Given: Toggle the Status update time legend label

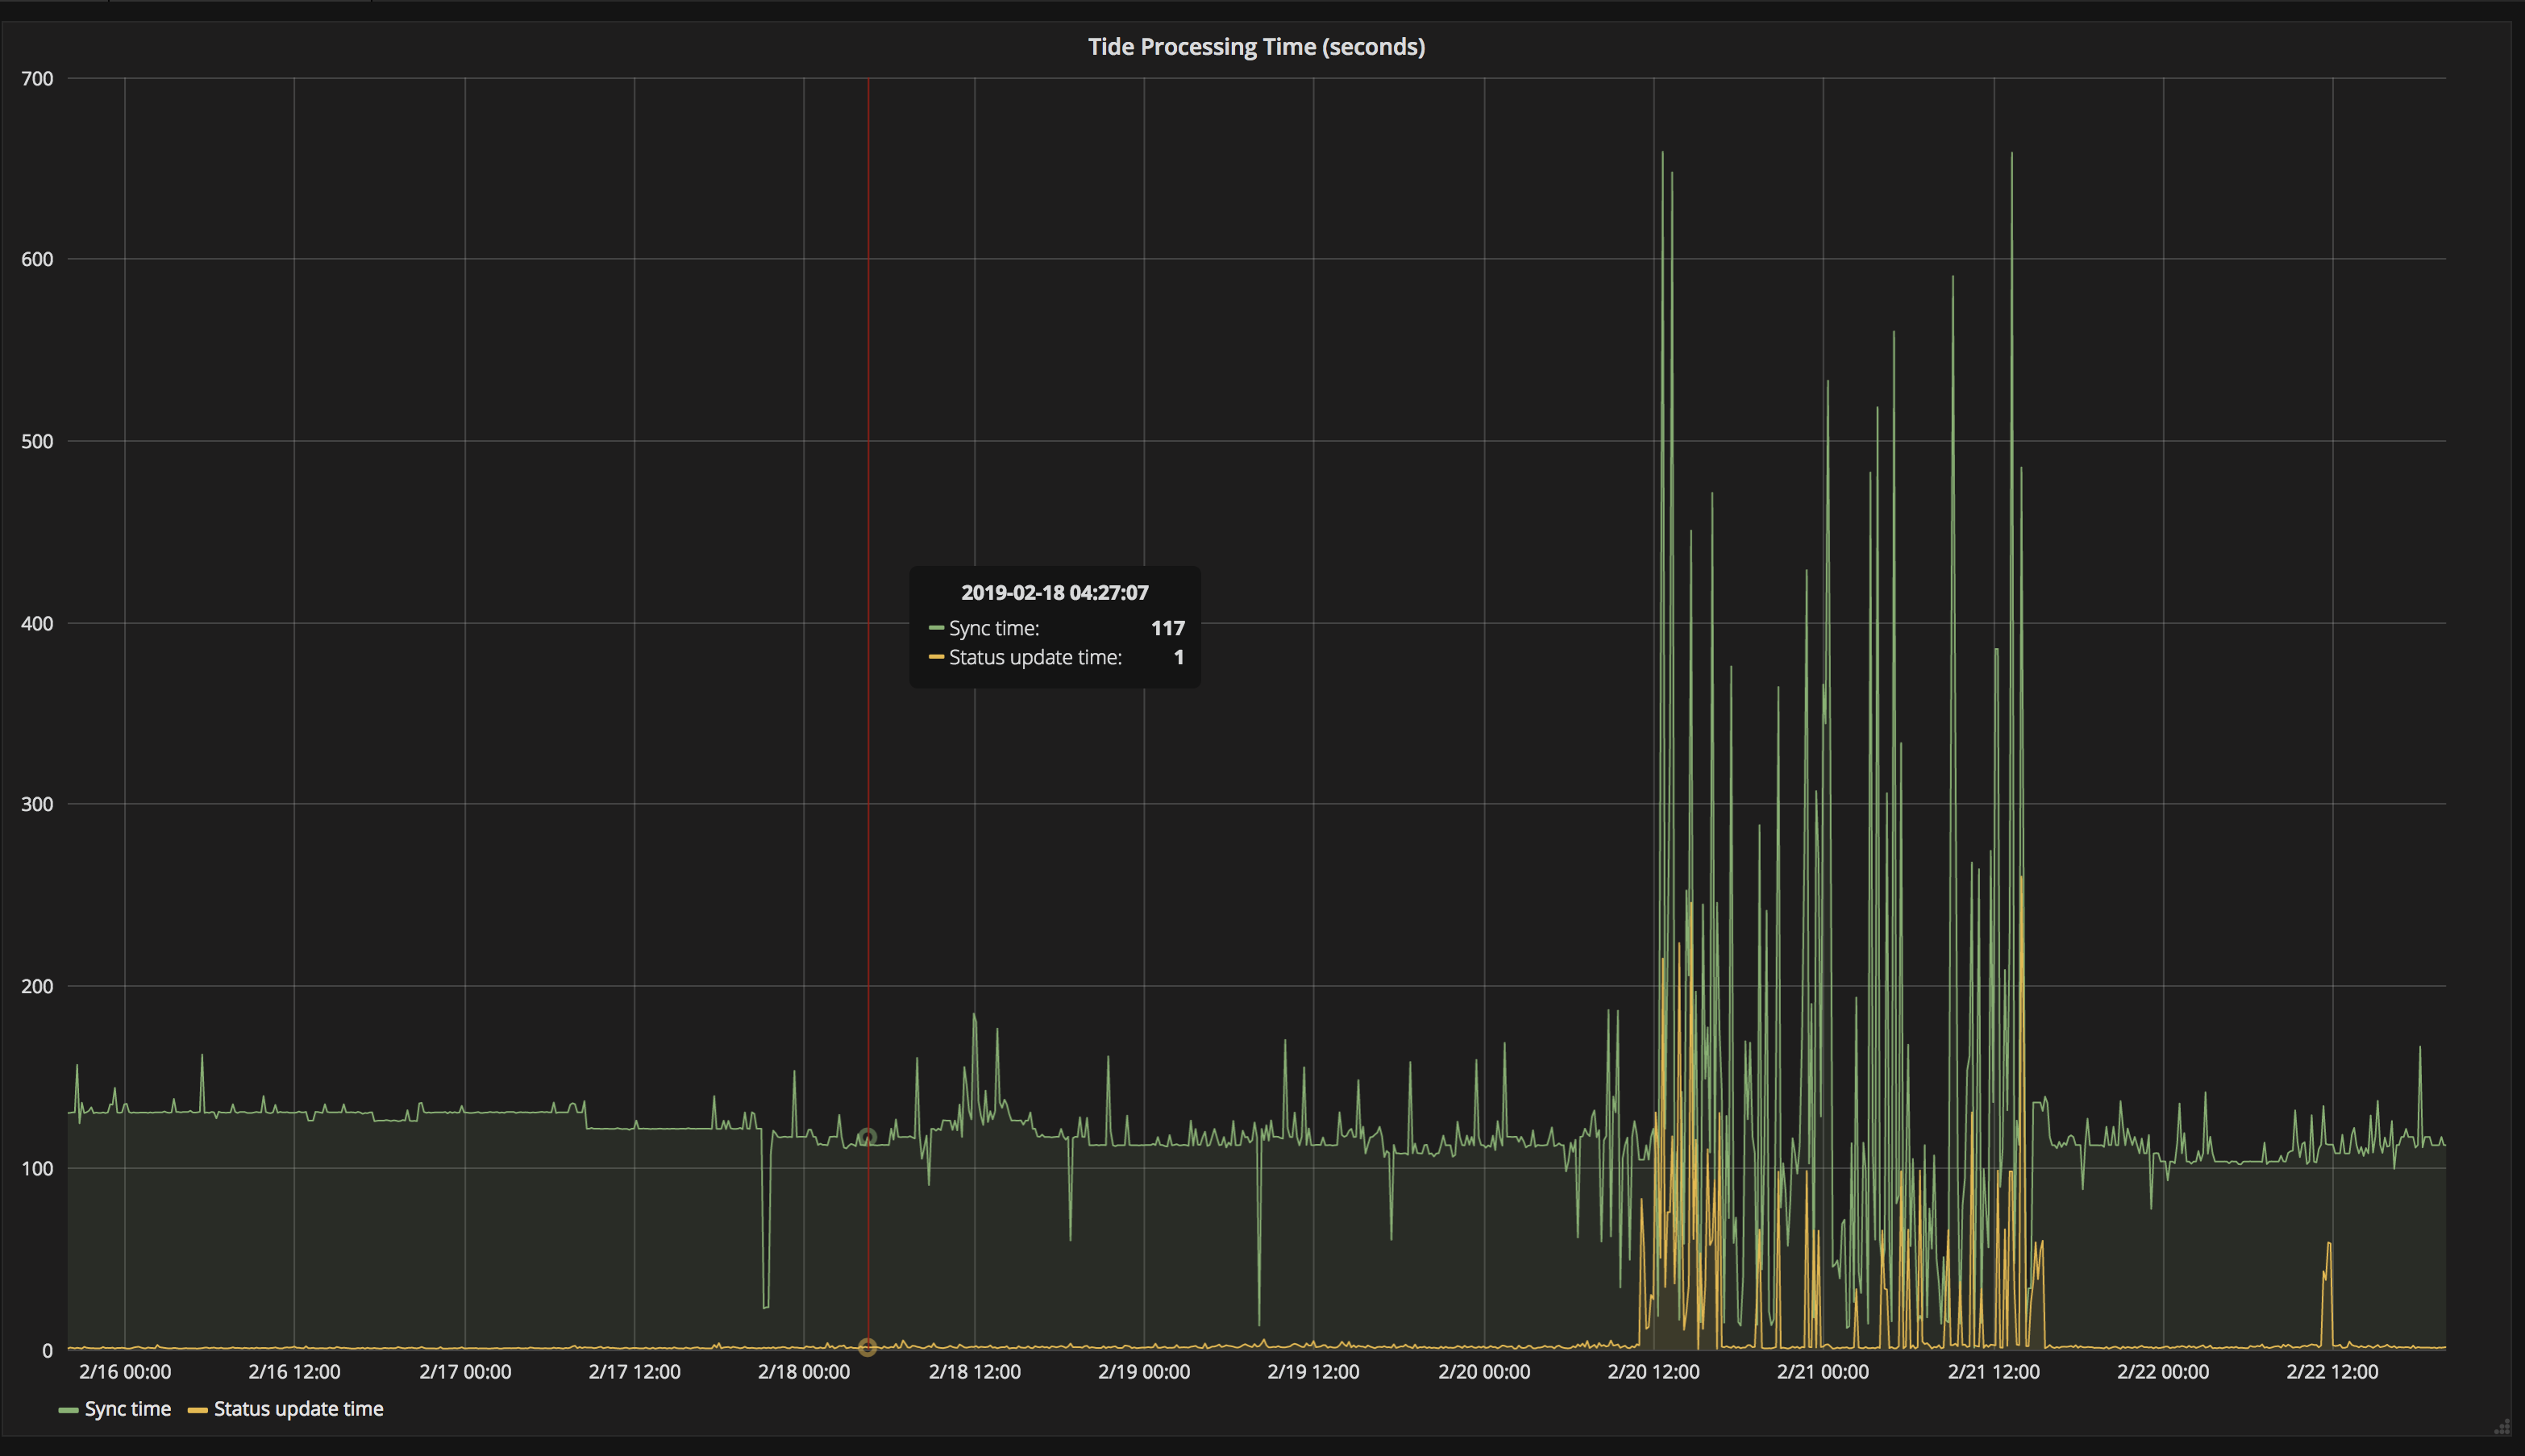Looking at the screenshot, I should [298, 1409].
